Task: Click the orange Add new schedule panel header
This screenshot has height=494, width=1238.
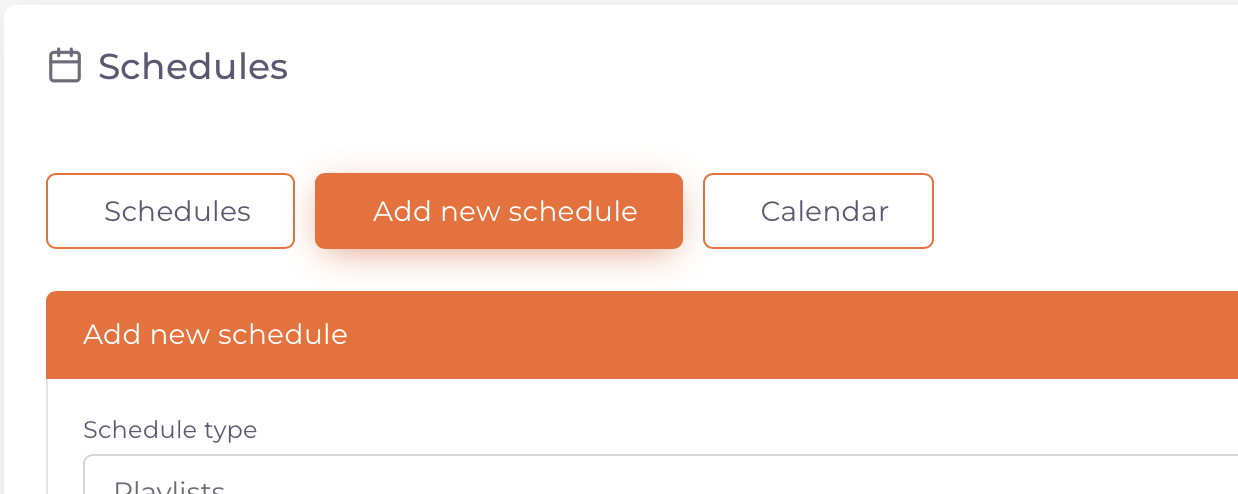Action: pos(640,335)
